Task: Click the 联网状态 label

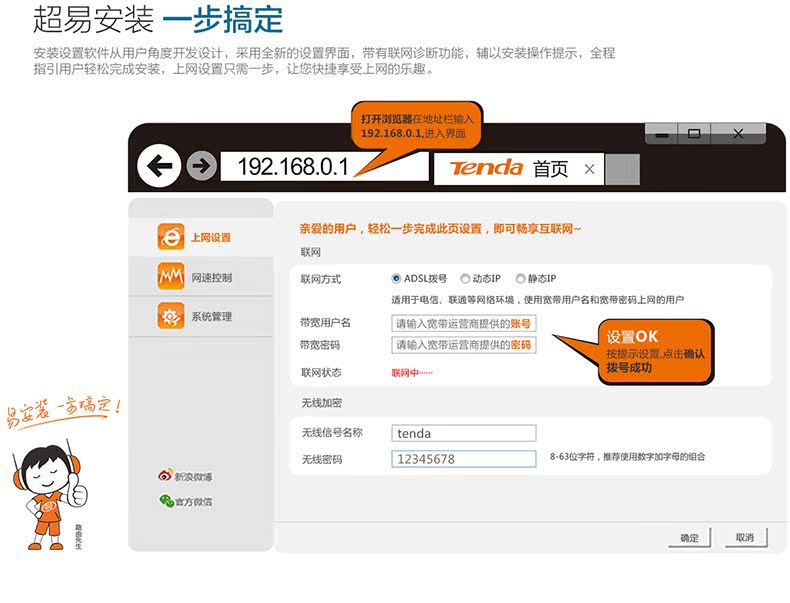Action: pyautogui.click(x=321, y=373)
